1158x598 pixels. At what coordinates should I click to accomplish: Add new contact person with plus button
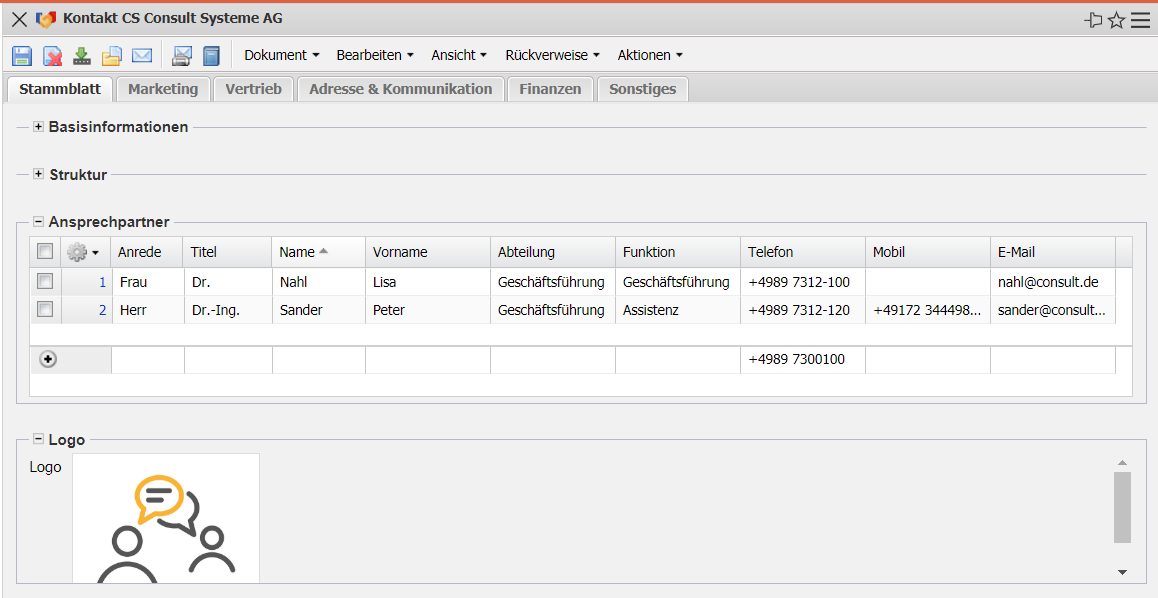(x=48, y=359)
